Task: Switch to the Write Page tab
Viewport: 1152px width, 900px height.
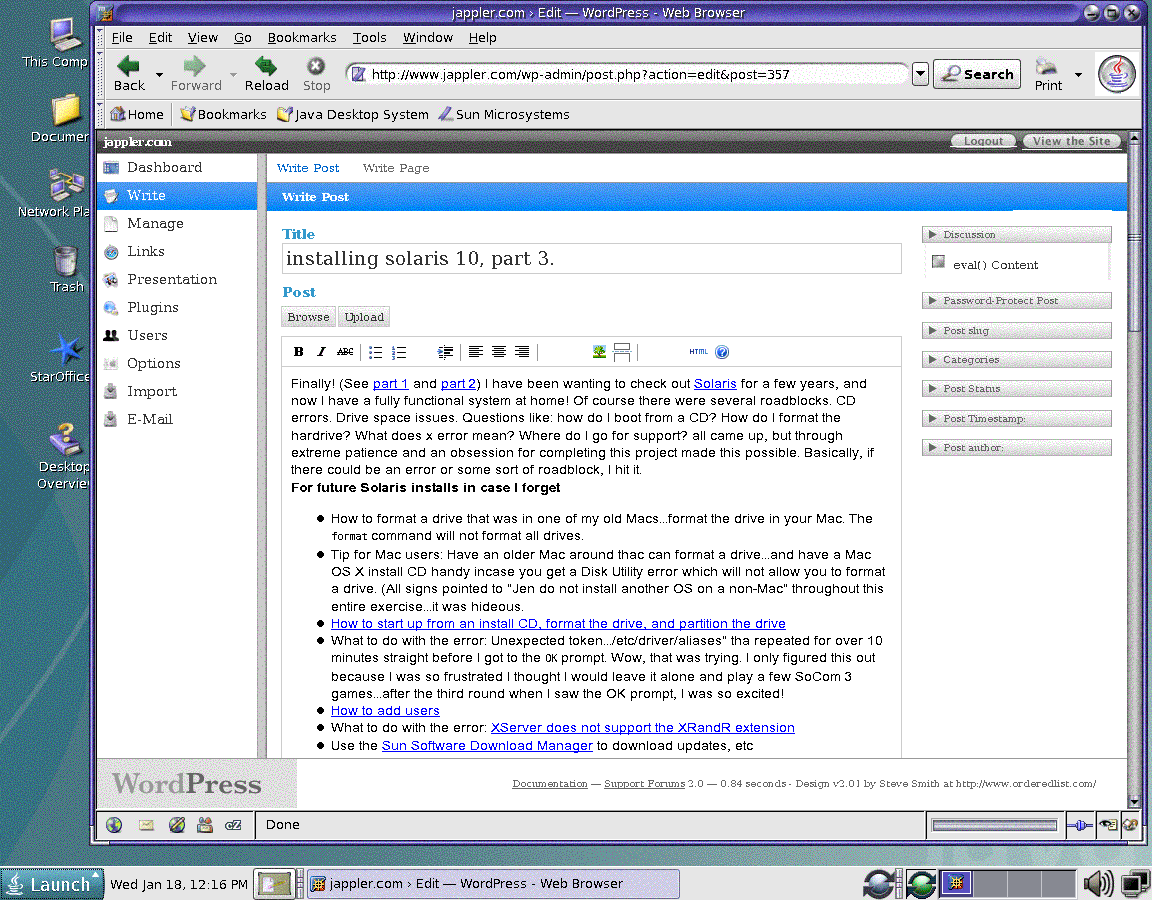Action: tap(396, 168)
